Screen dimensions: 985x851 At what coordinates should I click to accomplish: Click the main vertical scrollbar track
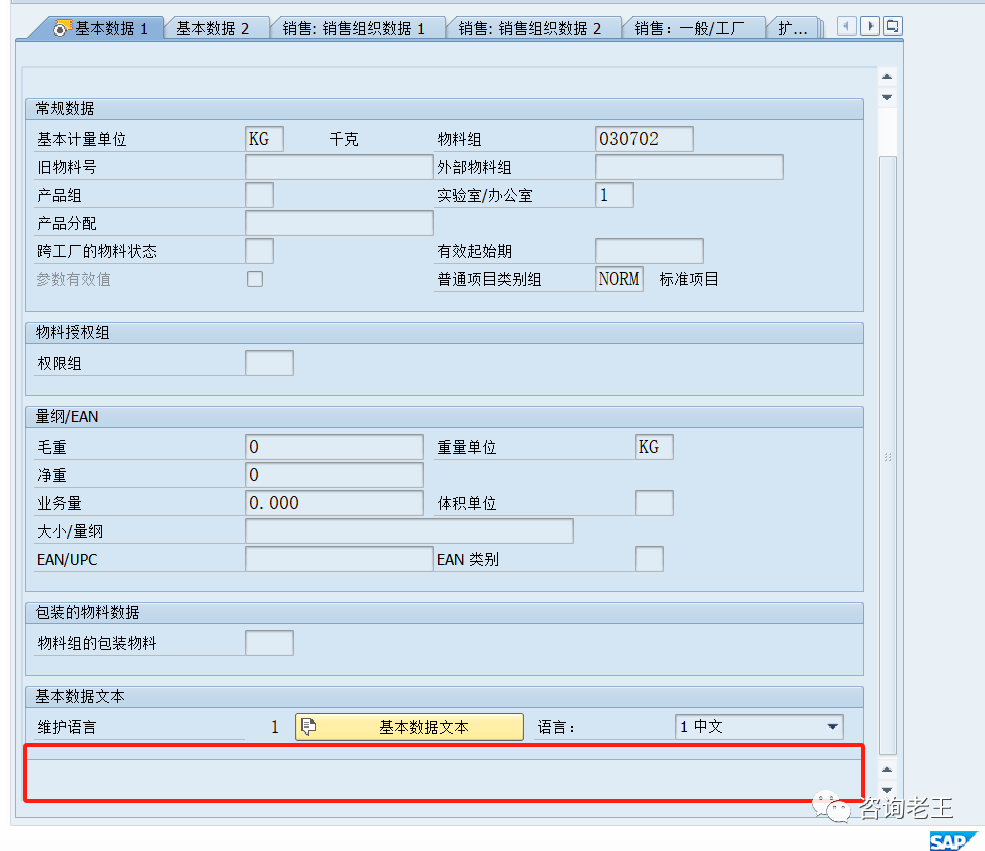(887, 455)
